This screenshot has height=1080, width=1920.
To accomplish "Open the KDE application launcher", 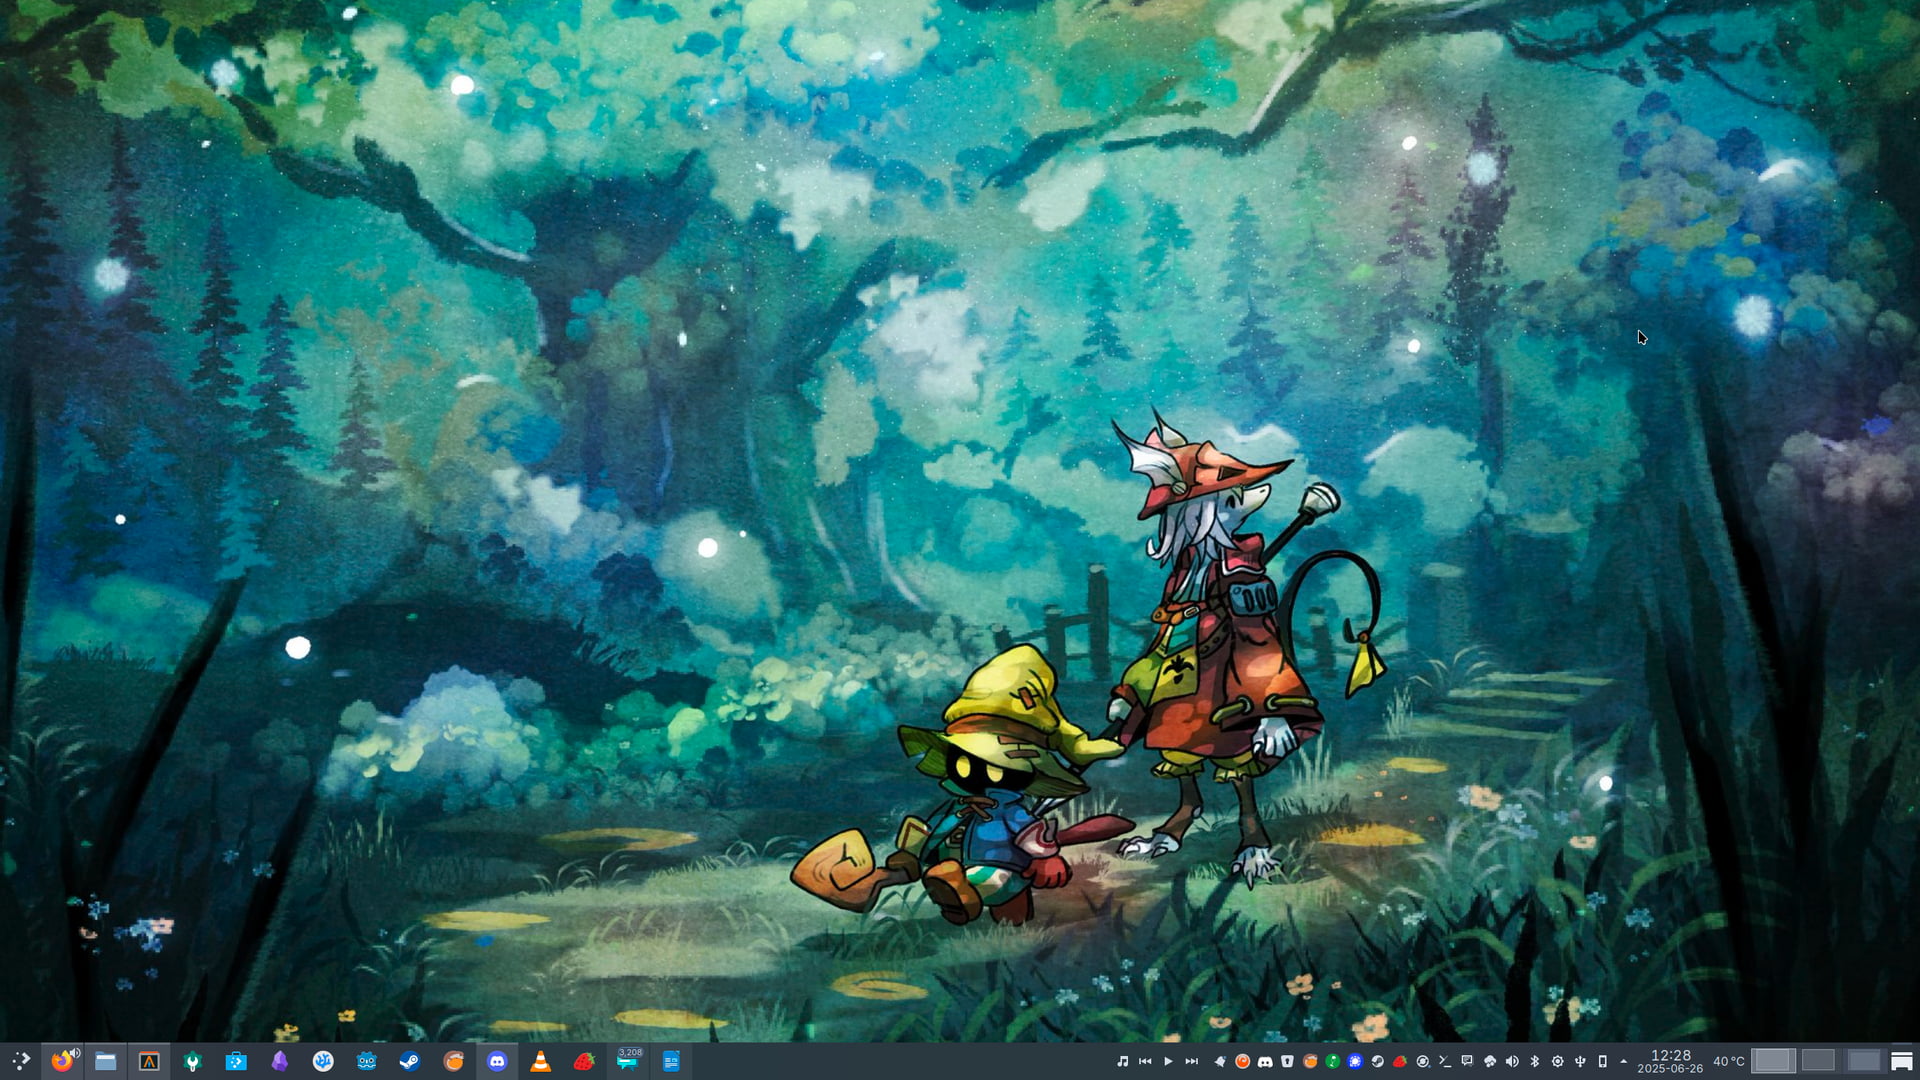I will 20,1061.
